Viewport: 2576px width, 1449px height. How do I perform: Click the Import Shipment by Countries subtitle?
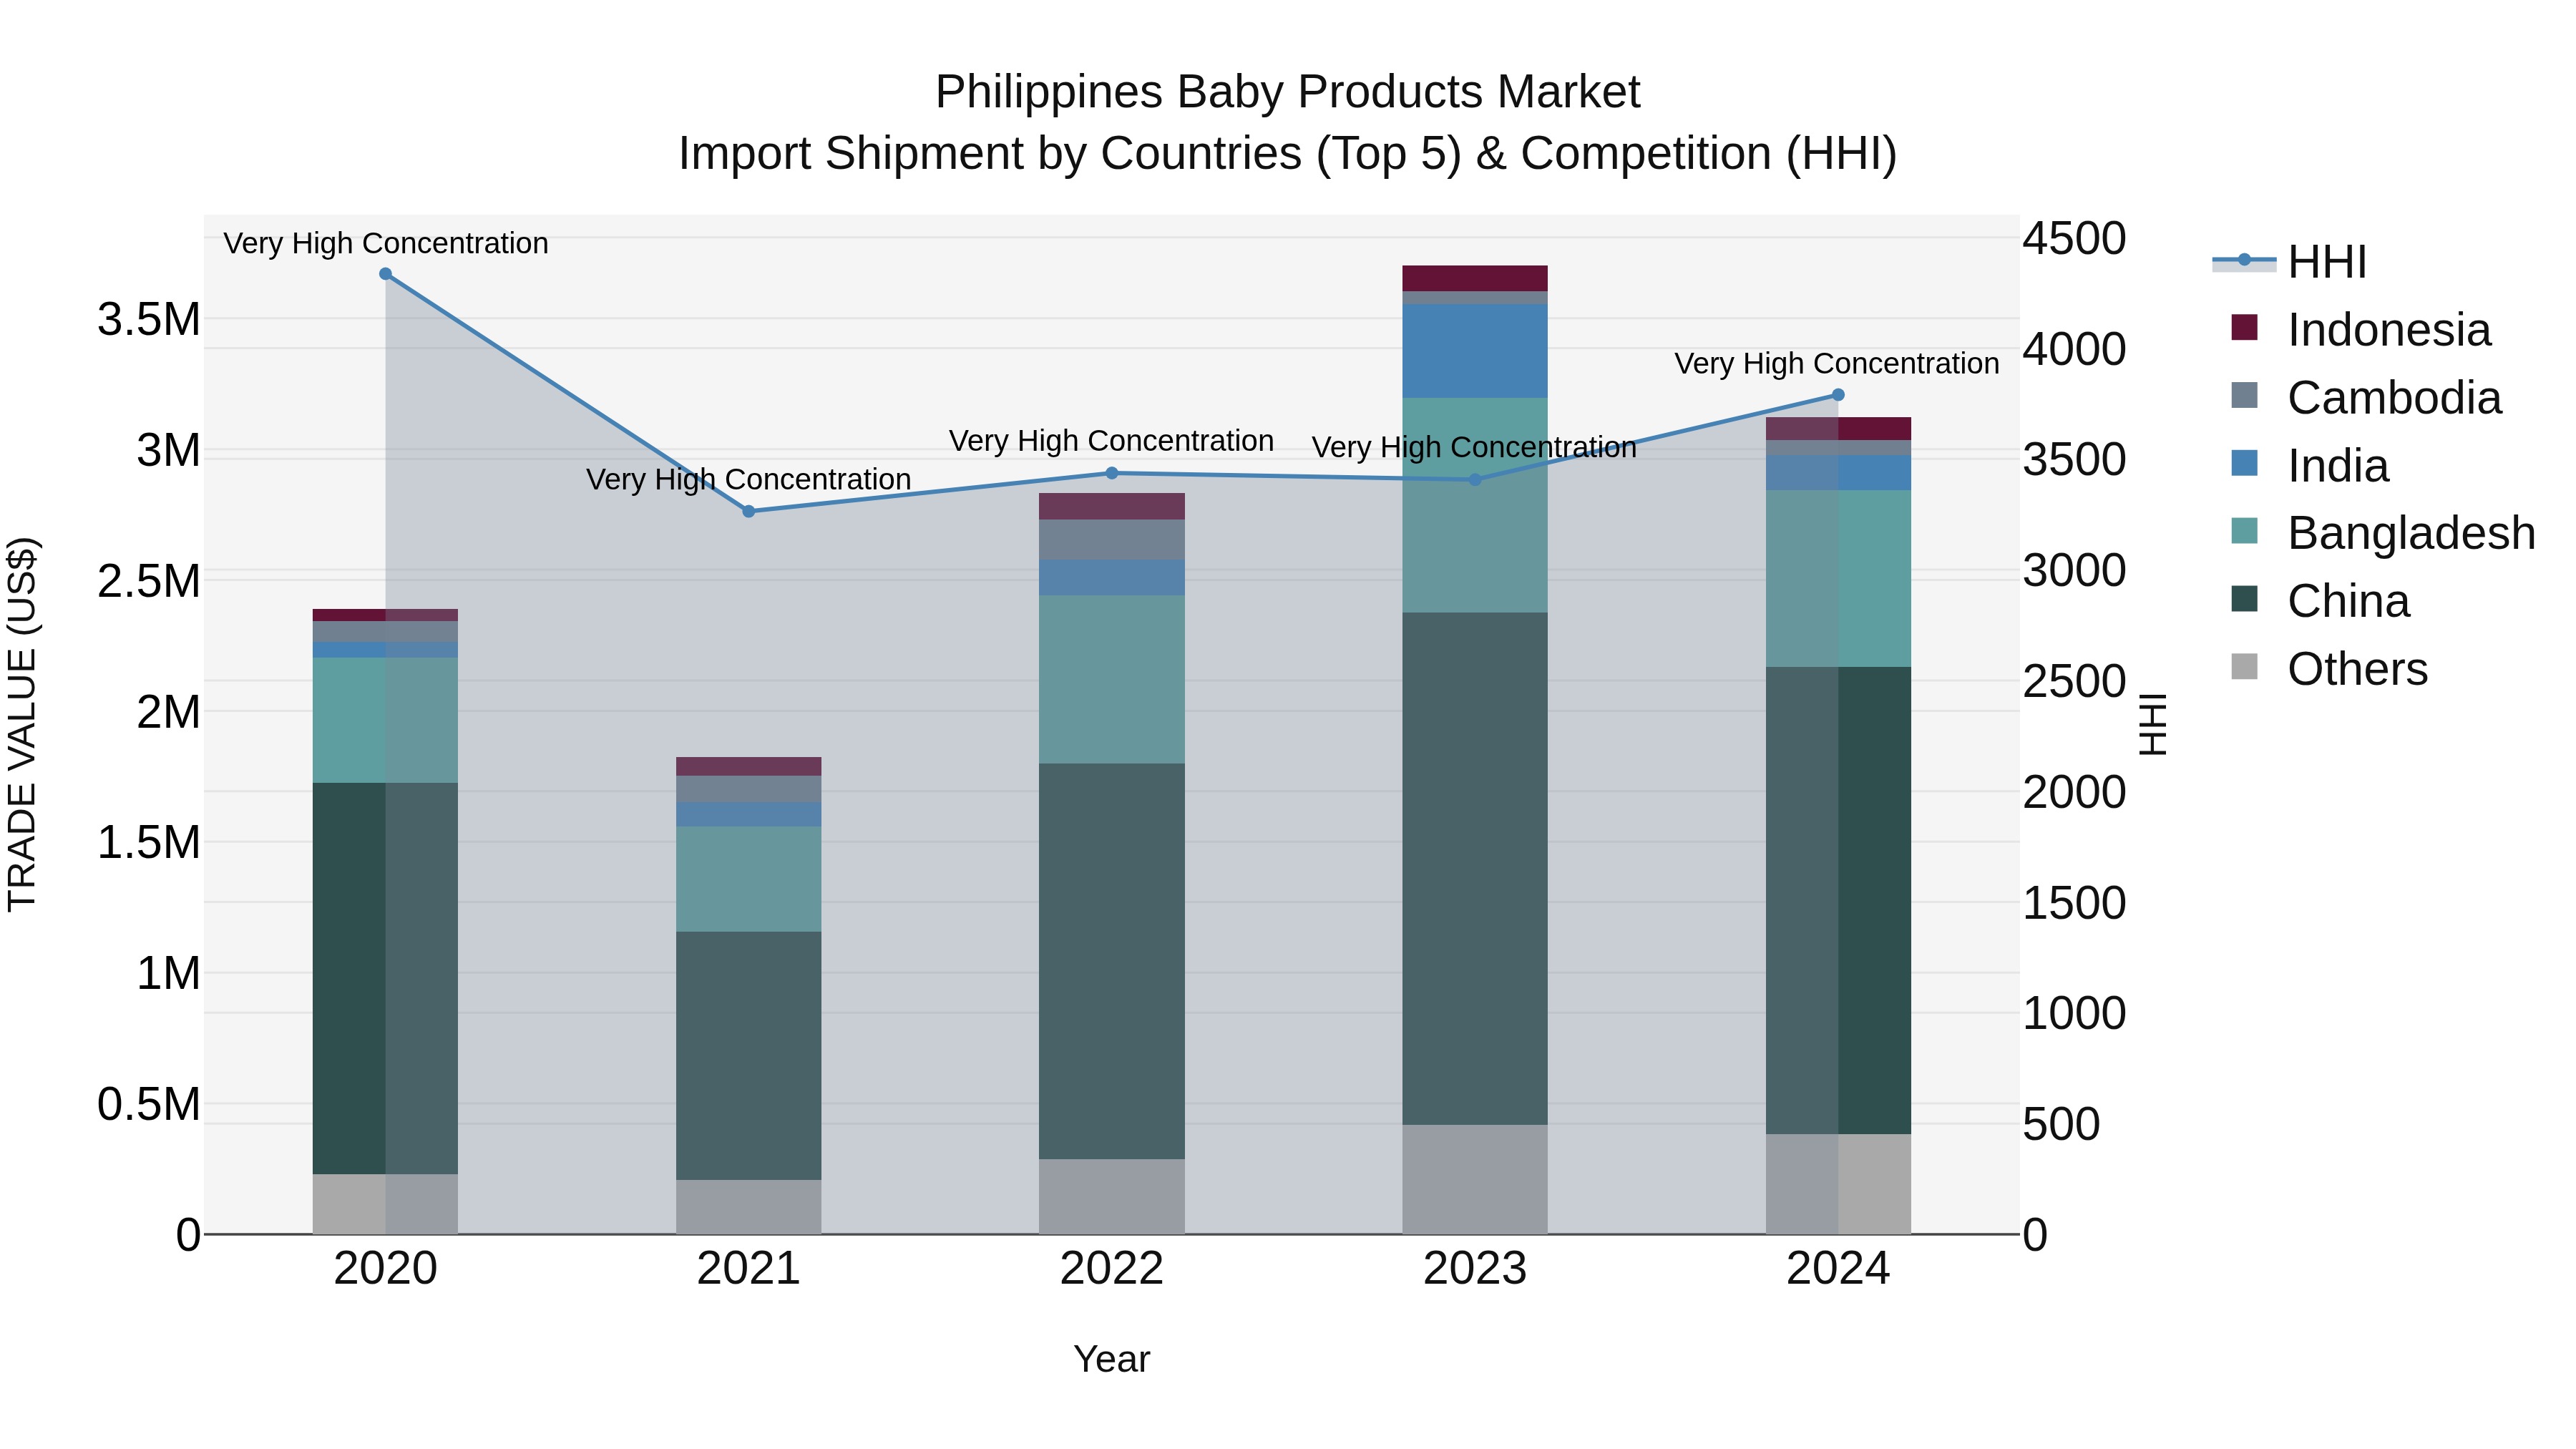(x=1288, y=154)
